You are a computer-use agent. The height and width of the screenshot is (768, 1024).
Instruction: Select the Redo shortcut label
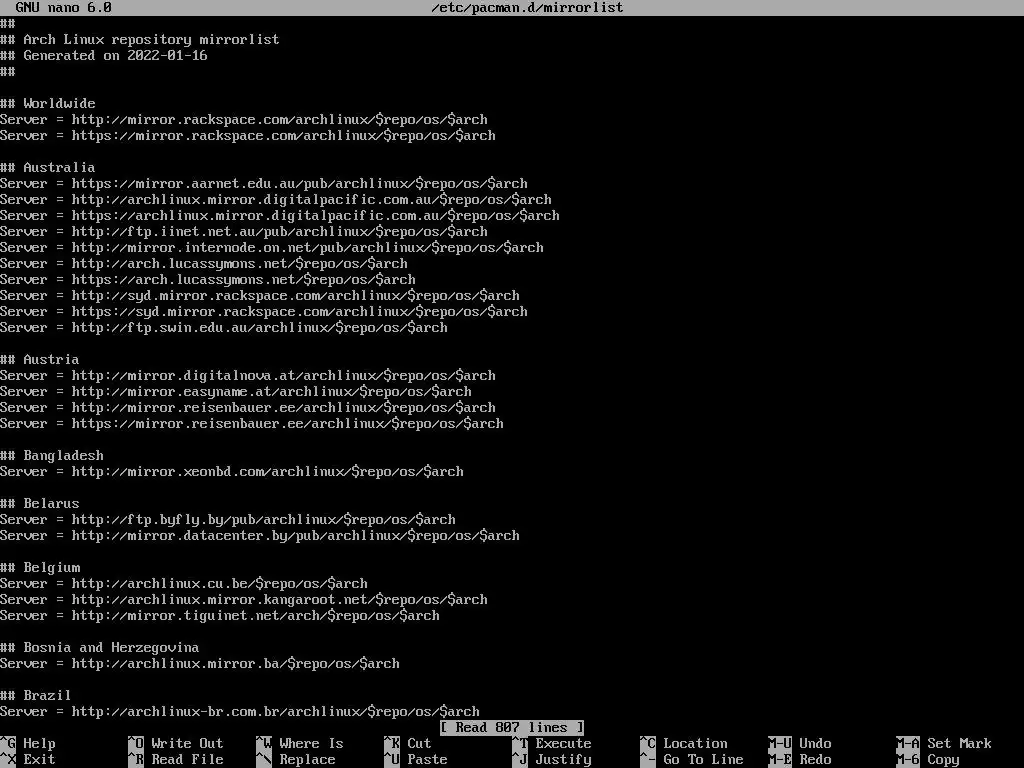point(815,760)
